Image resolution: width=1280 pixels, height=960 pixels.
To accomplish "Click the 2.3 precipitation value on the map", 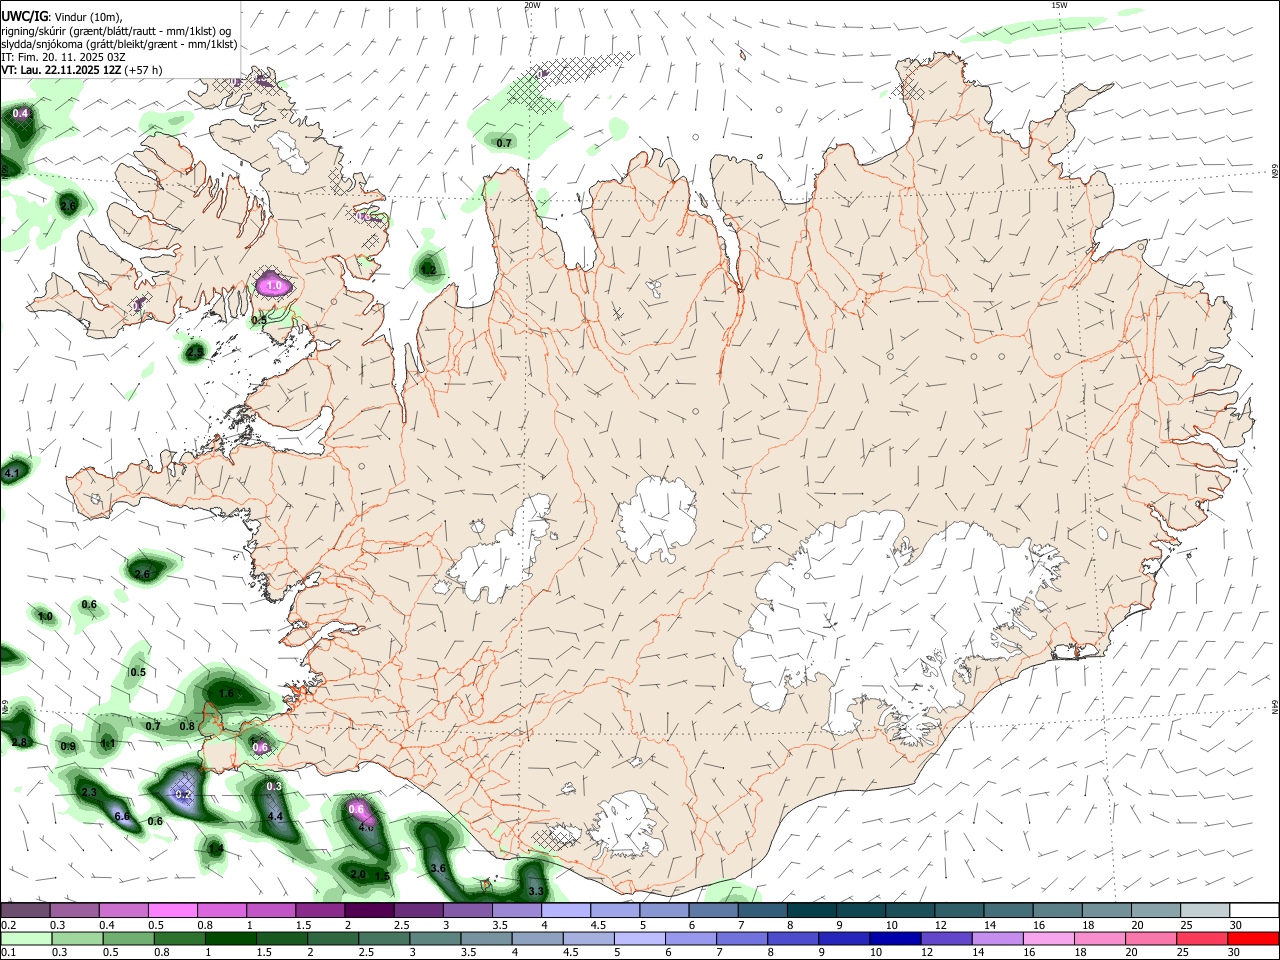I will point(88,792).
